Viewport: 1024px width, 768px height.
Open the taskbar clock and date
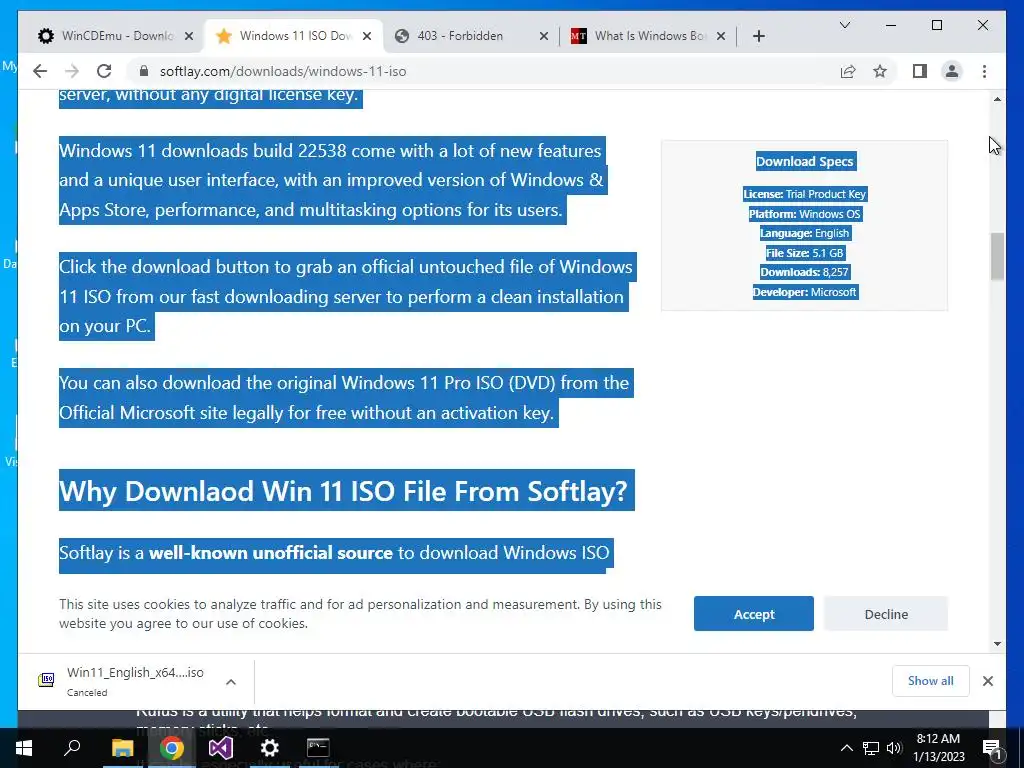[938, 748]
